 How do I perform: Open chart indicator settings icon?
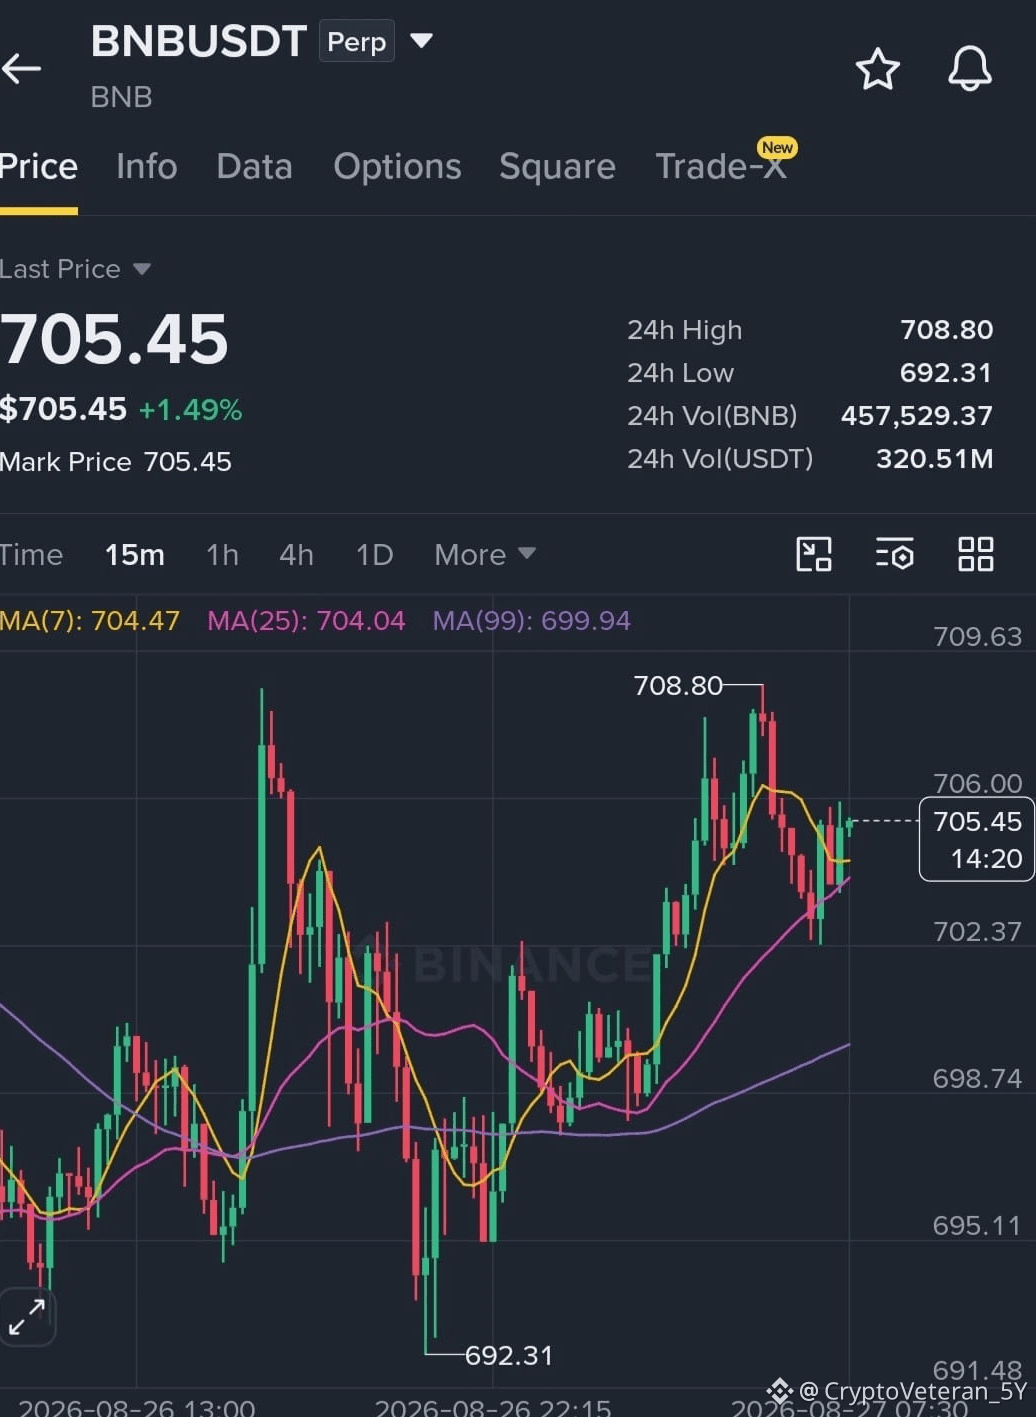tap(895, 554)
